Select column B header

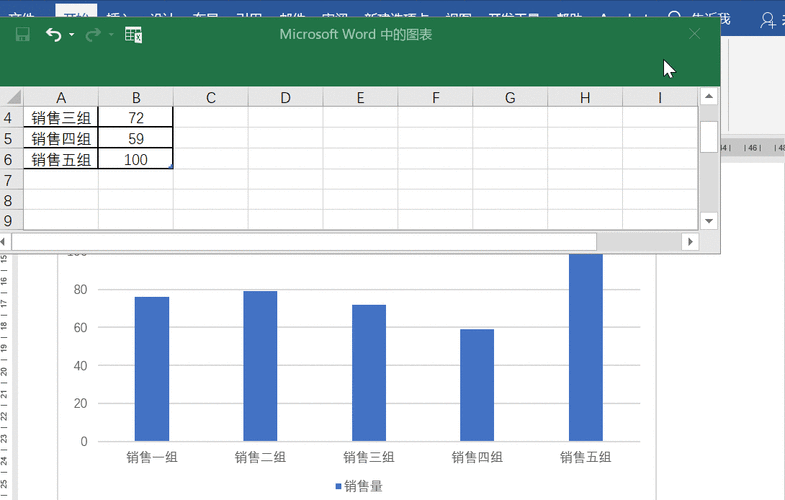tap(136, 98)
